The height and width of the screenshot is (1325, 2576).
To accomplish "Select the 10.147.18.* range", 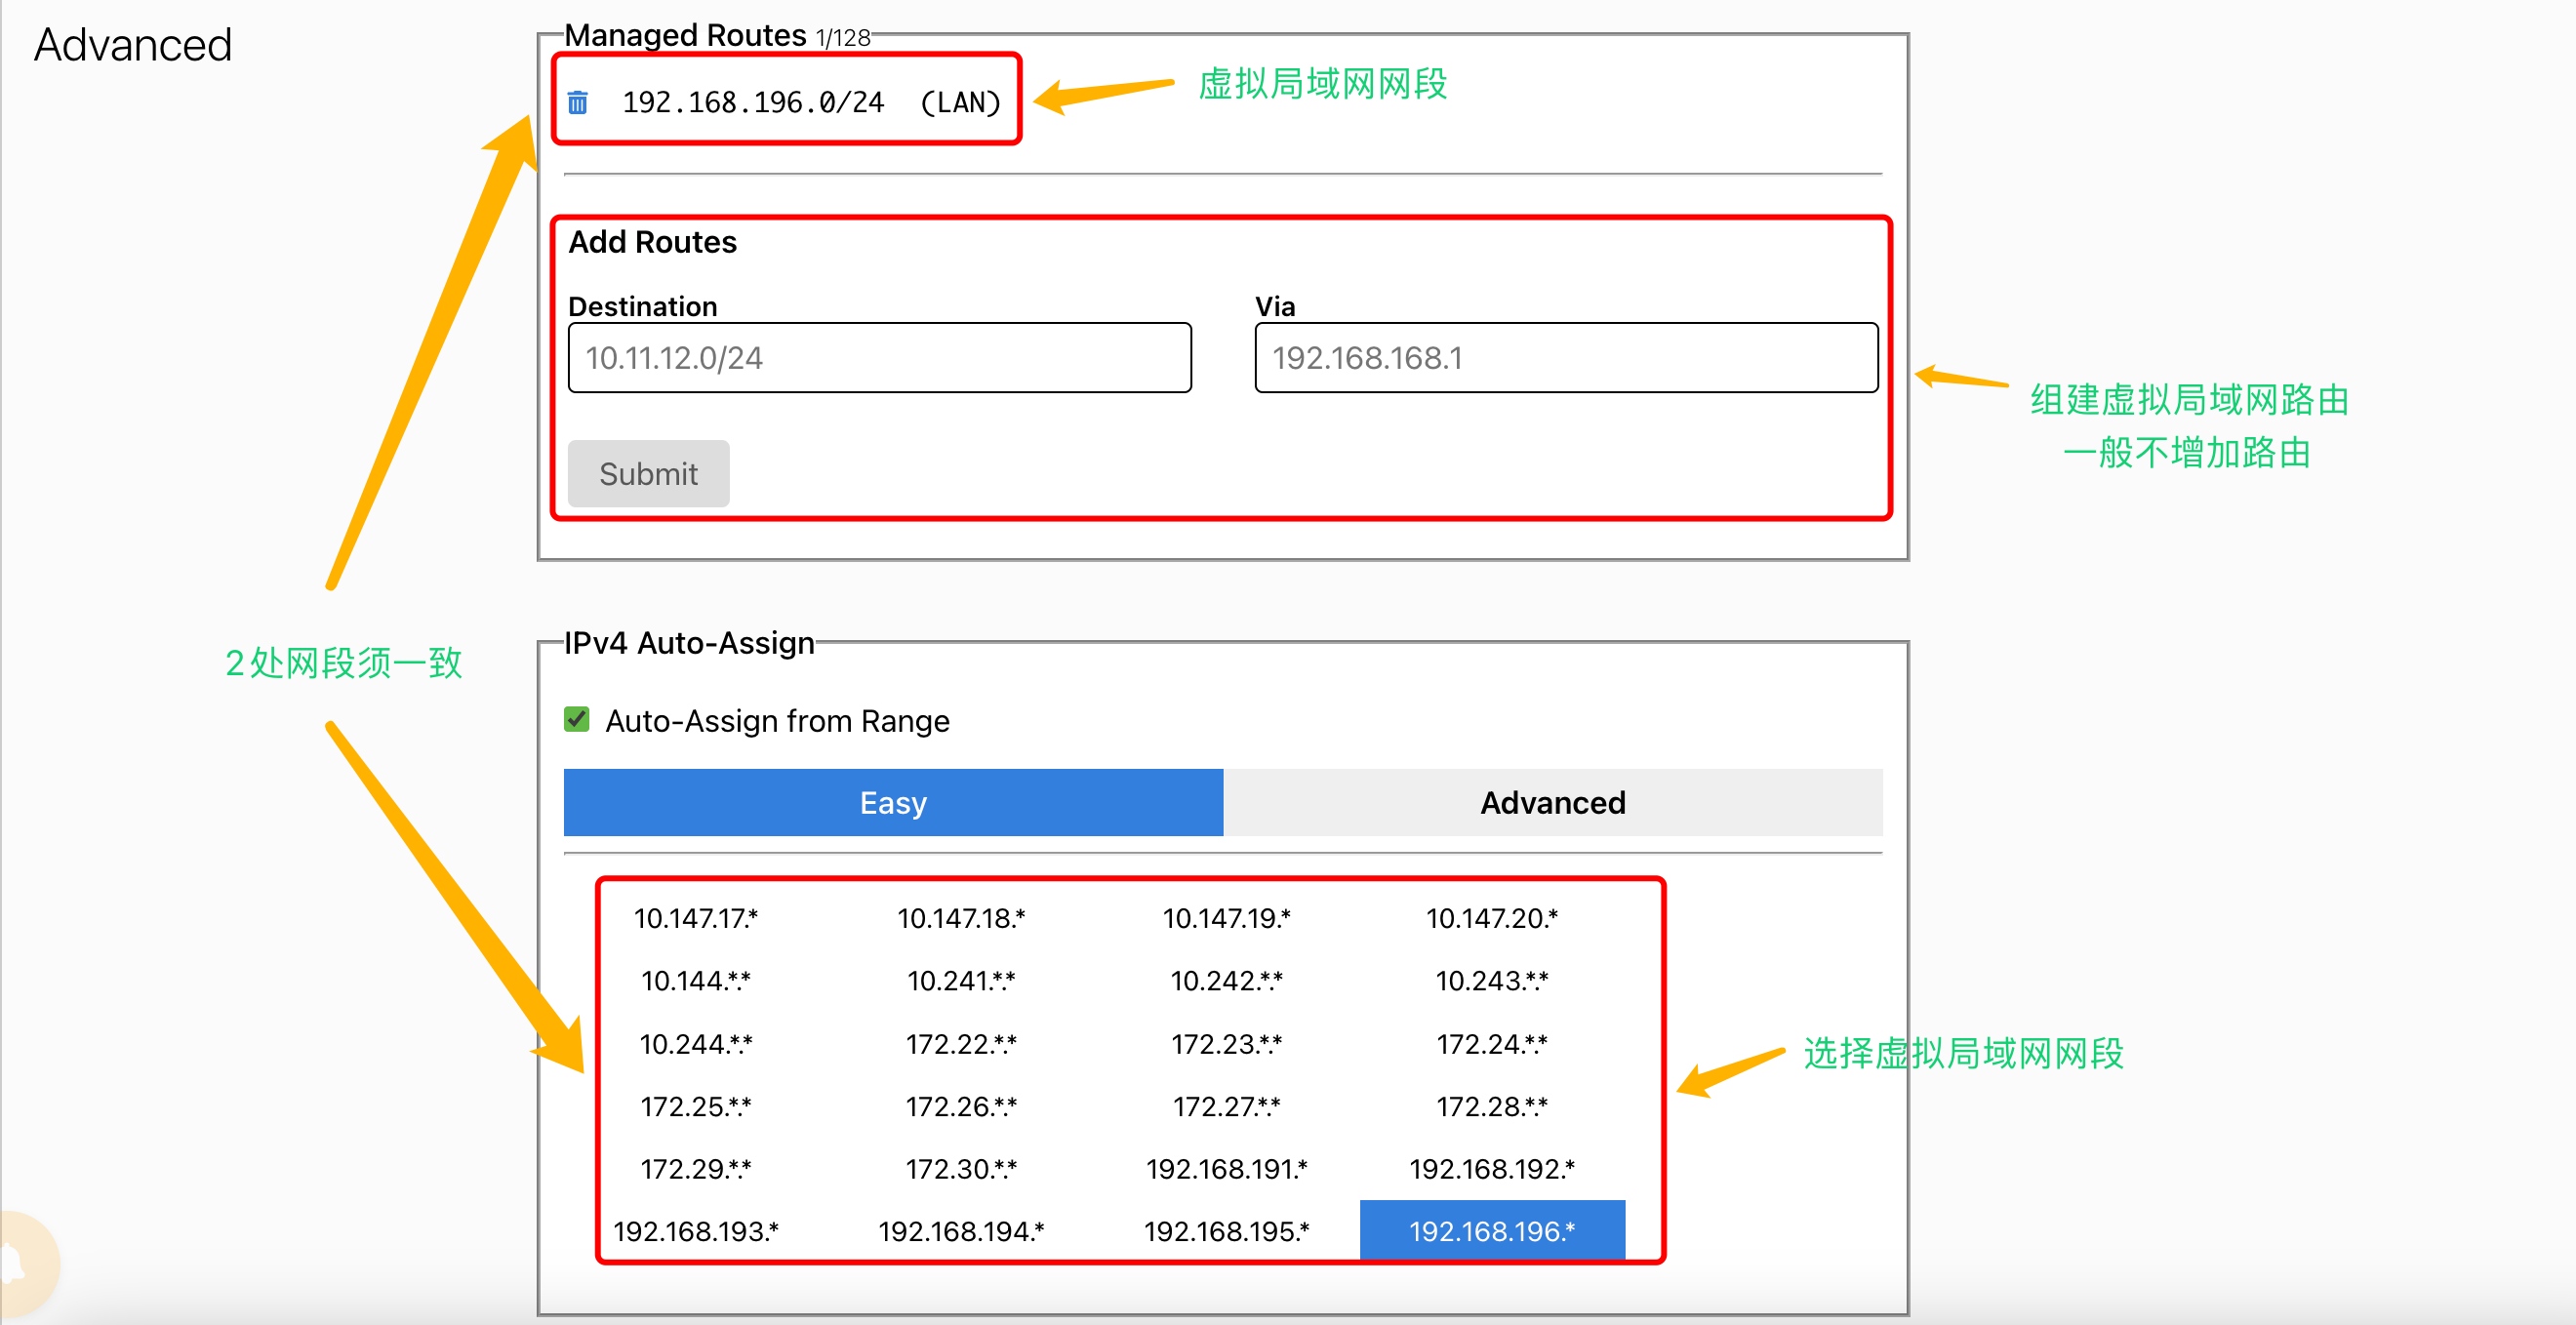I will [x=961, y=918].
